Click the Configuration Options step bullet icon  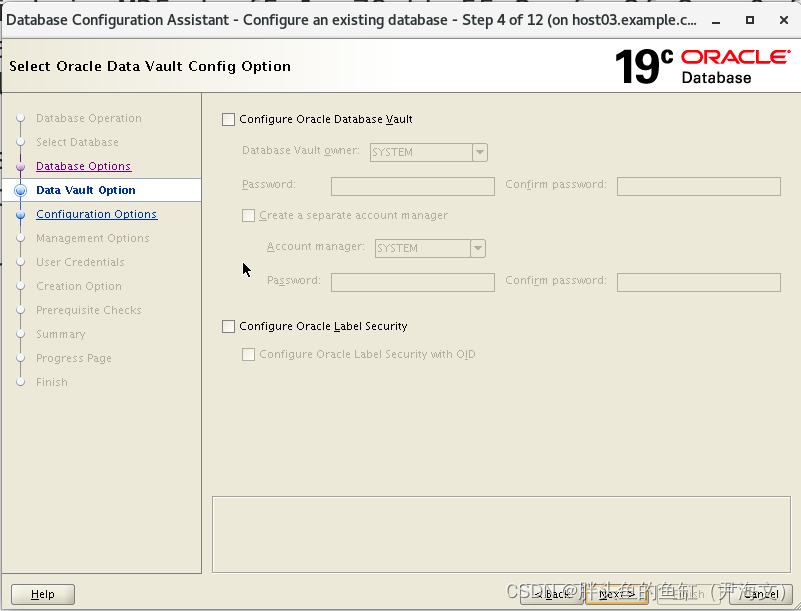click(x=20, y=215)
